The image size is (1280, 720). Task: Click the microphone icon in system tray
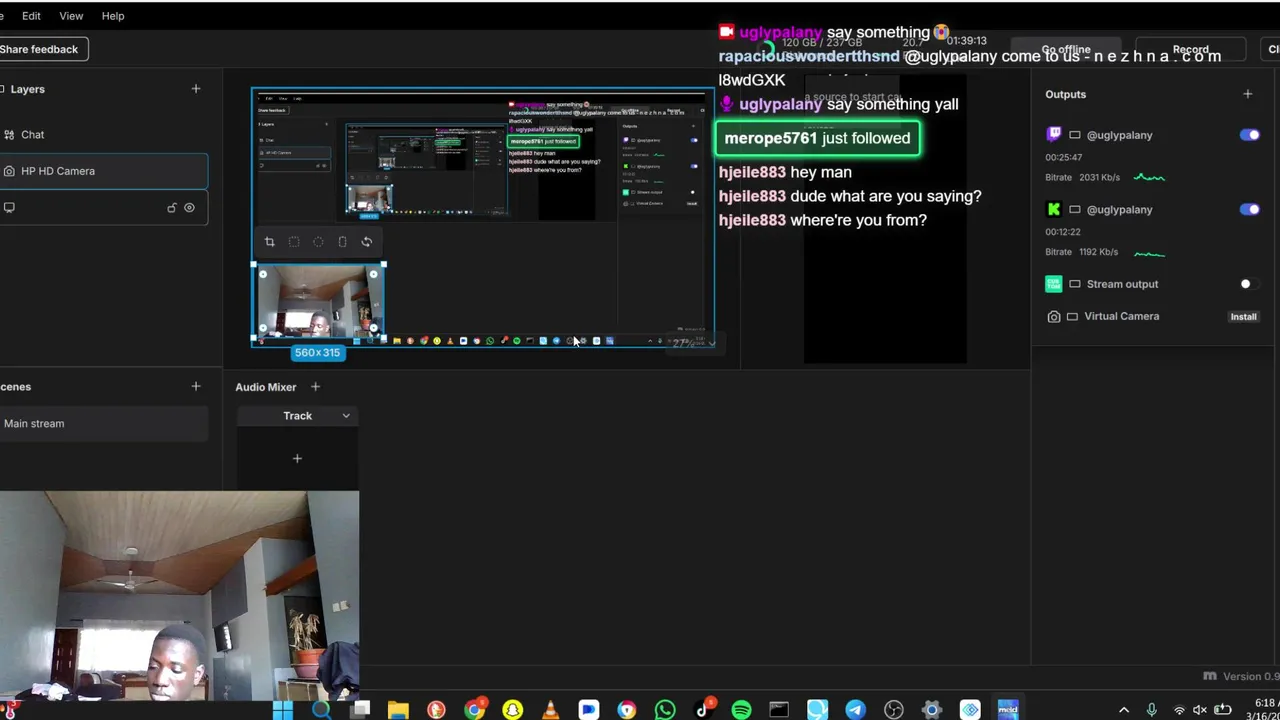tap(1151, 710)
